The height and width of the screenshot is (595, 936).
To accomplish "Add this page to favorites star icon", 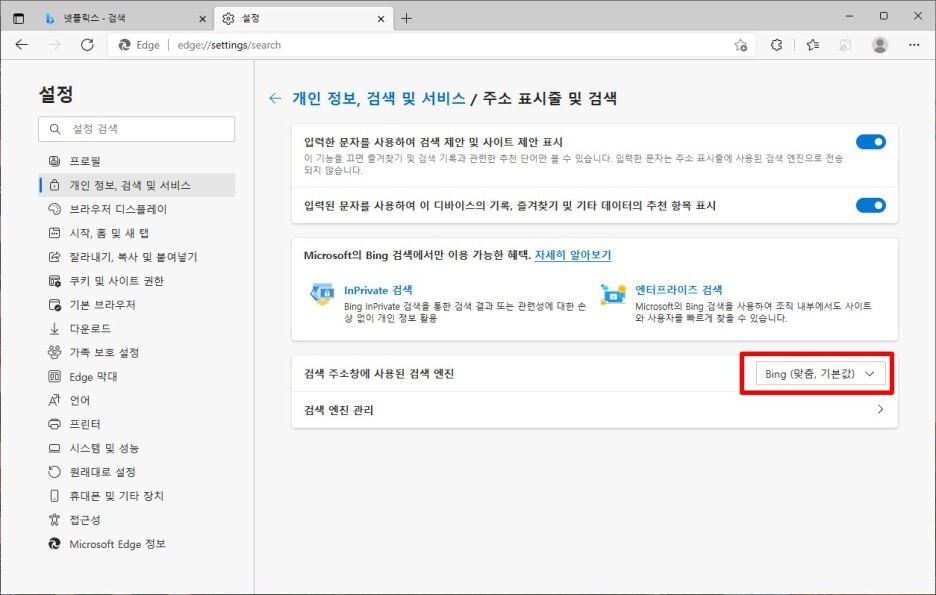I will (741, 45).
